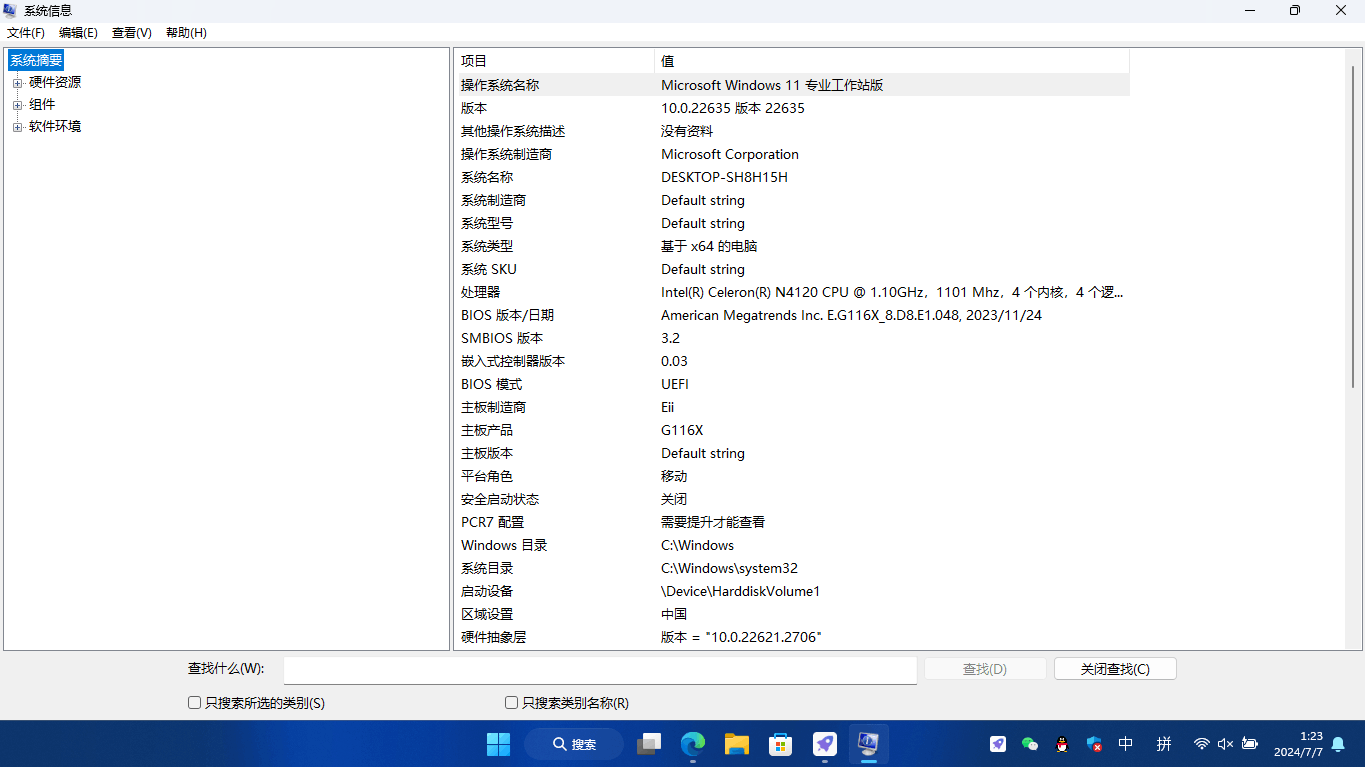Select the 安全启动状态 row
This screenshot has height=767, width=1365.
[792, 499]
